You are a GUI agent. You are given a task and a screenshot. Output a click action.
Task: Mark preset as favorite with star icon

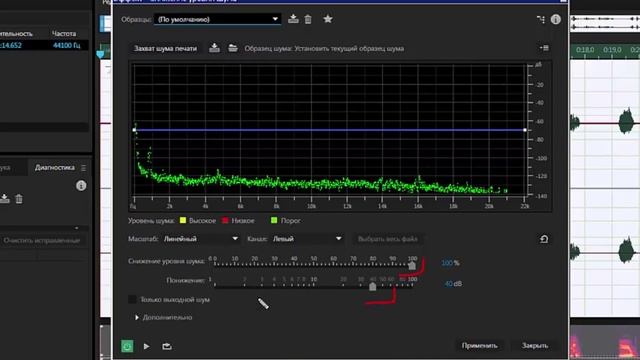point(328,19)
